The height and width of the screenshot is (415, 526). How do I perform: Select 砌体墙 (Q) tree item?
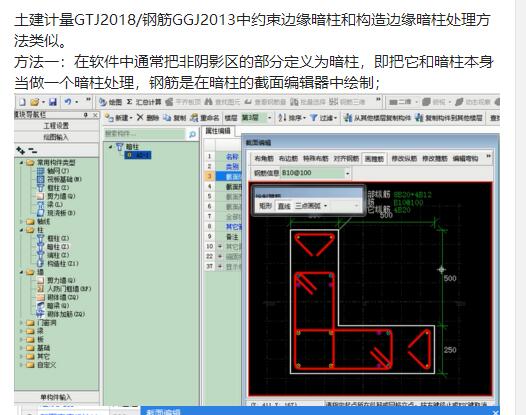[x=58, y=297]
